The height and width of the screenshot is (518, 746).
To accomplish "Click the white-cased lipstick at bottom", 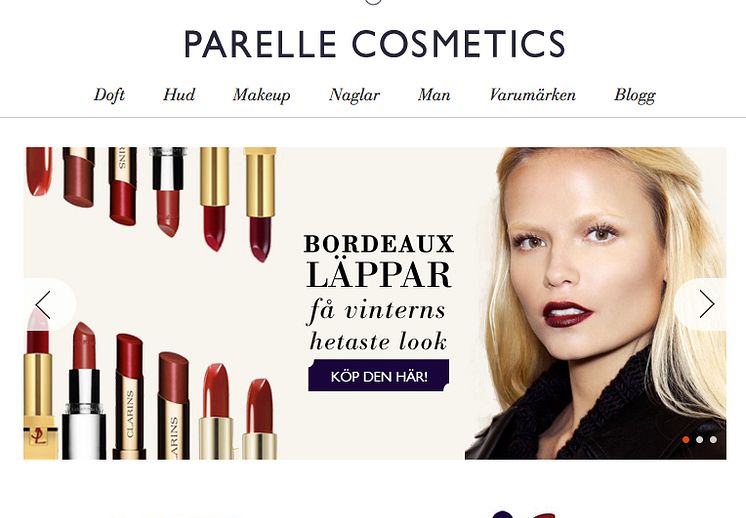I will point(84,391).
